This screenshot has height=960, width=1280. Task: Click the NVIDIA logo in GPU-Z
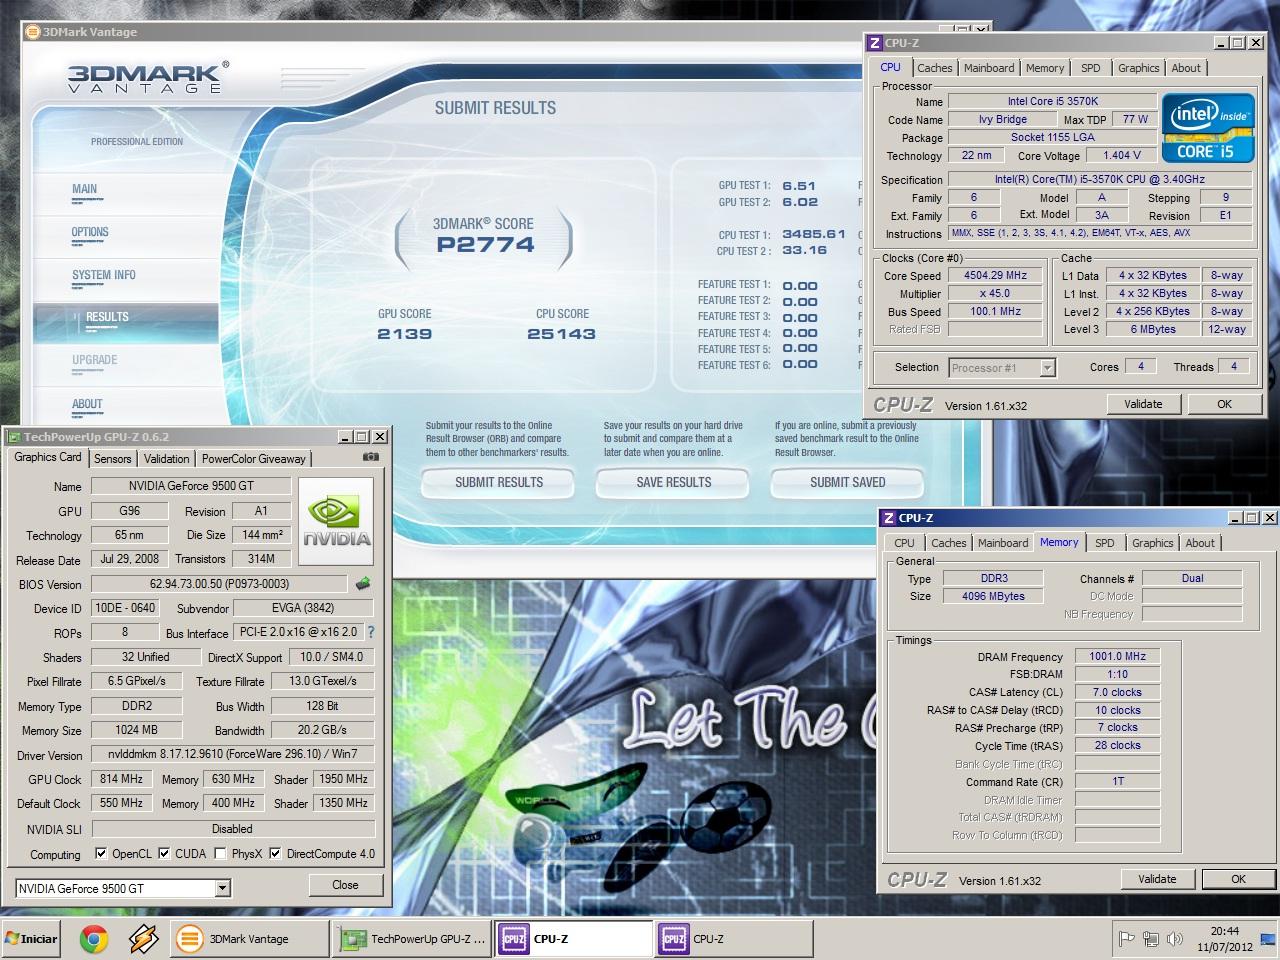(337, 521)
